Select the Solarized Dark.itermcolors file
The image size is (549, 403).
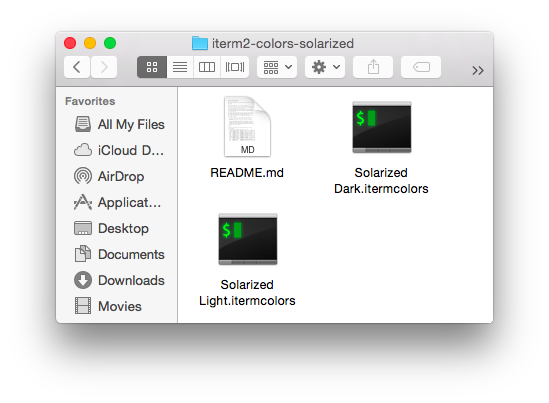381,148
